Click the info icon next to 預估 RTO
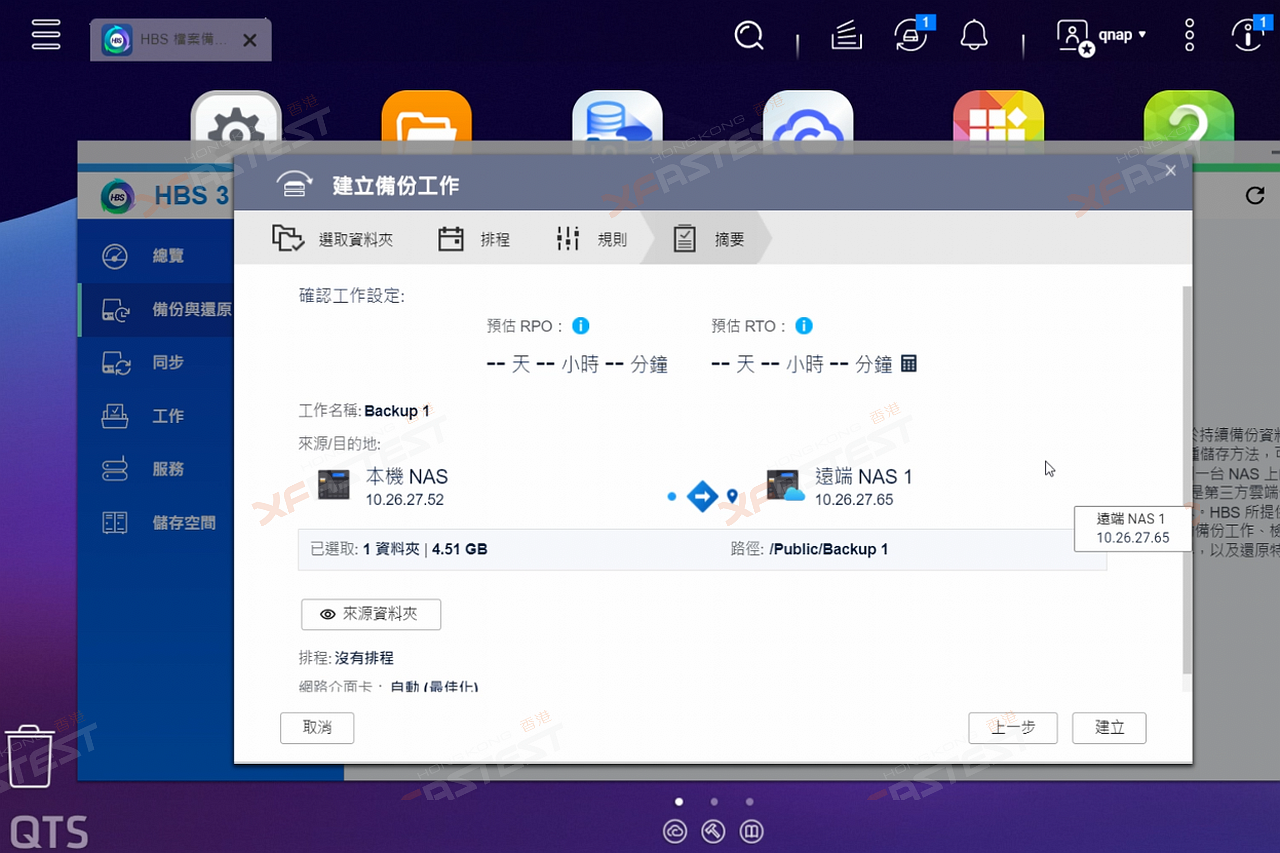Viewport: 1280px width, 853px height. click(804, 326)
